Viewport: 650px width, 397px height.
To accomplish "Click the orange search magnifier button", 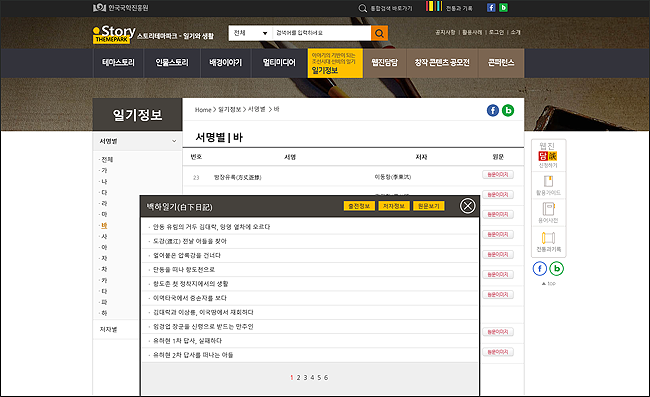I will [379, 33].
